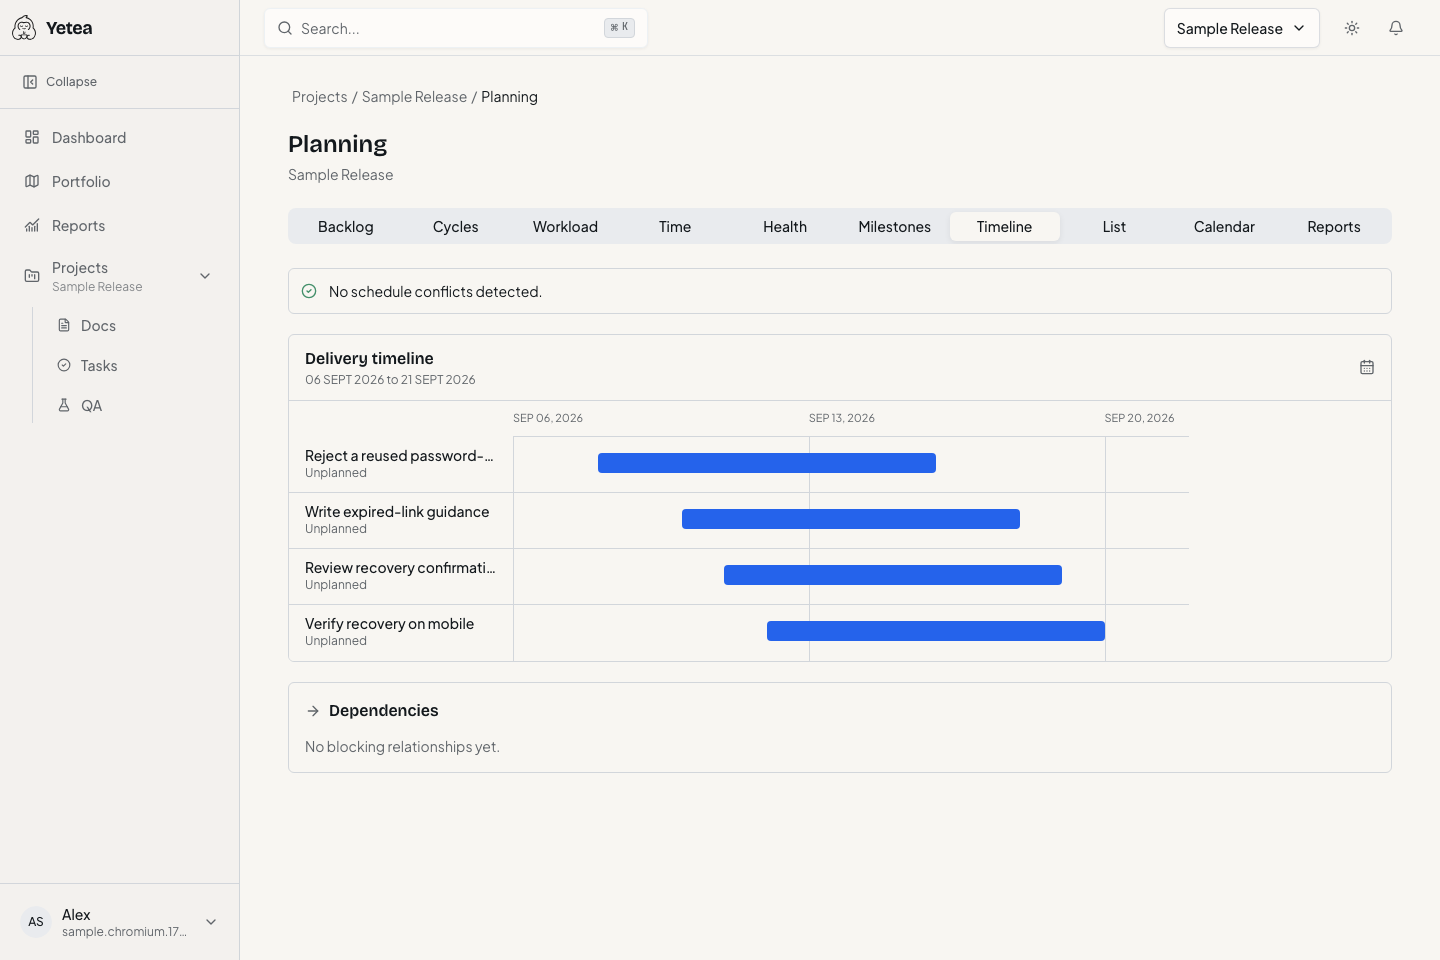This screenshot has width=1440, height=960.
Task: Switch to the List tab
Action: click(x=1114, y=227)
